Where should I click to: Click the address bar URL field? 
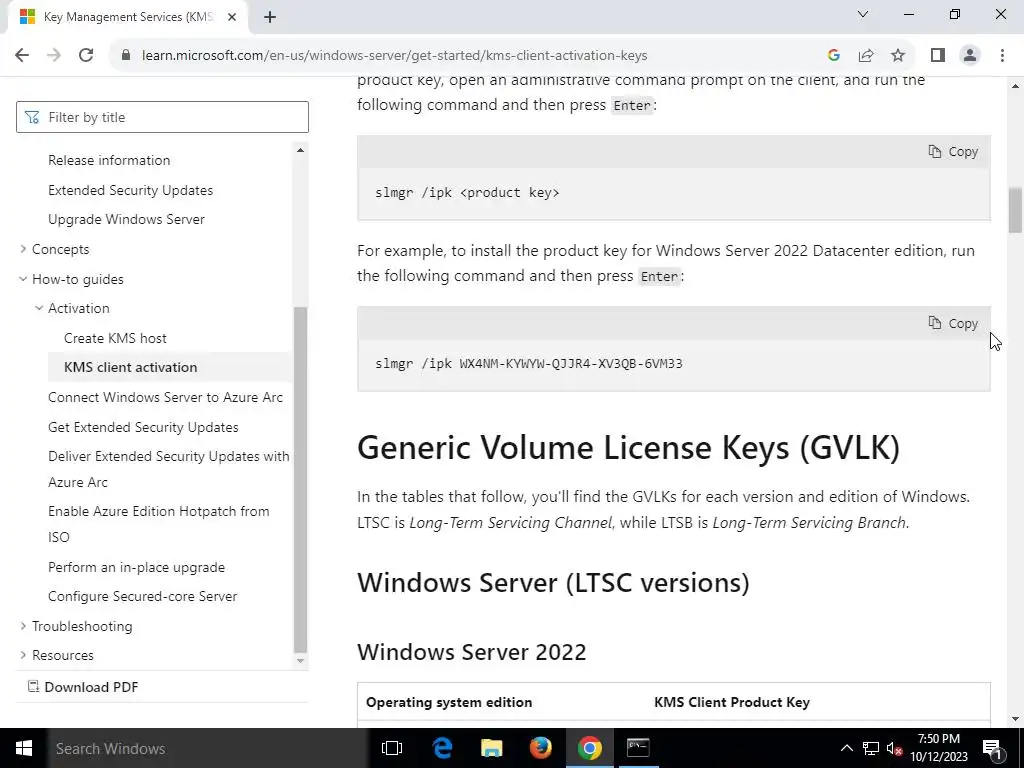pyautogui.click(x=394, y=56)
